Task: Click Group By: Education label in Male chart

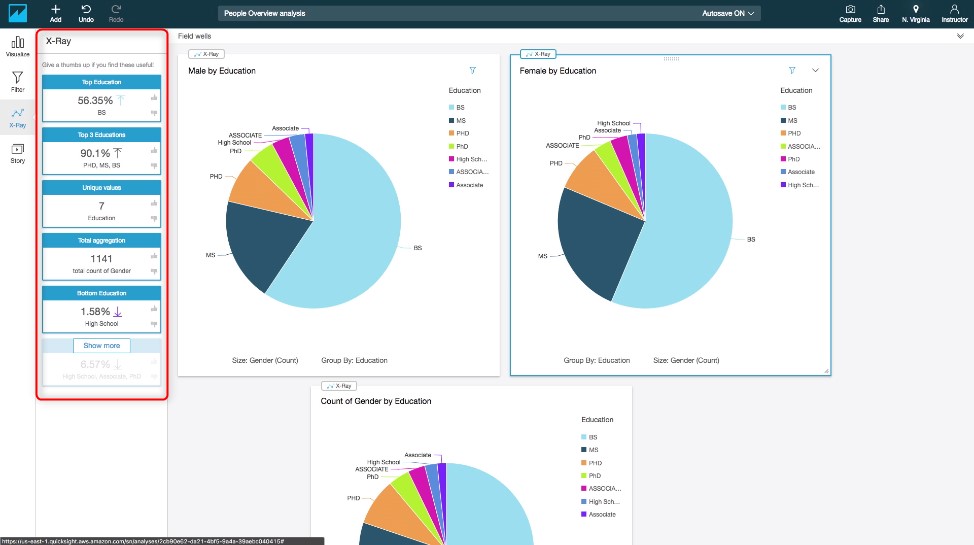Action: point(354,360)
